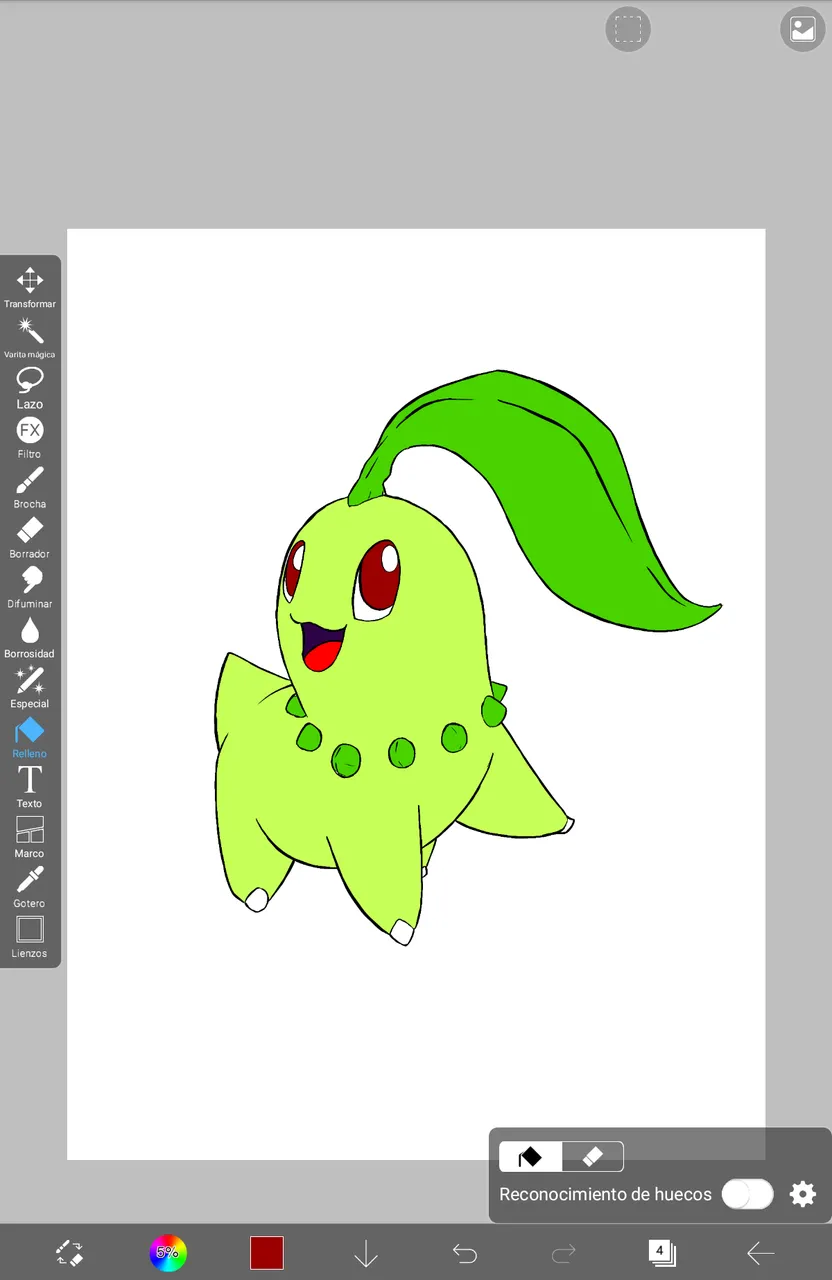Select the Relleno fill tool

(x=30, y=738)
